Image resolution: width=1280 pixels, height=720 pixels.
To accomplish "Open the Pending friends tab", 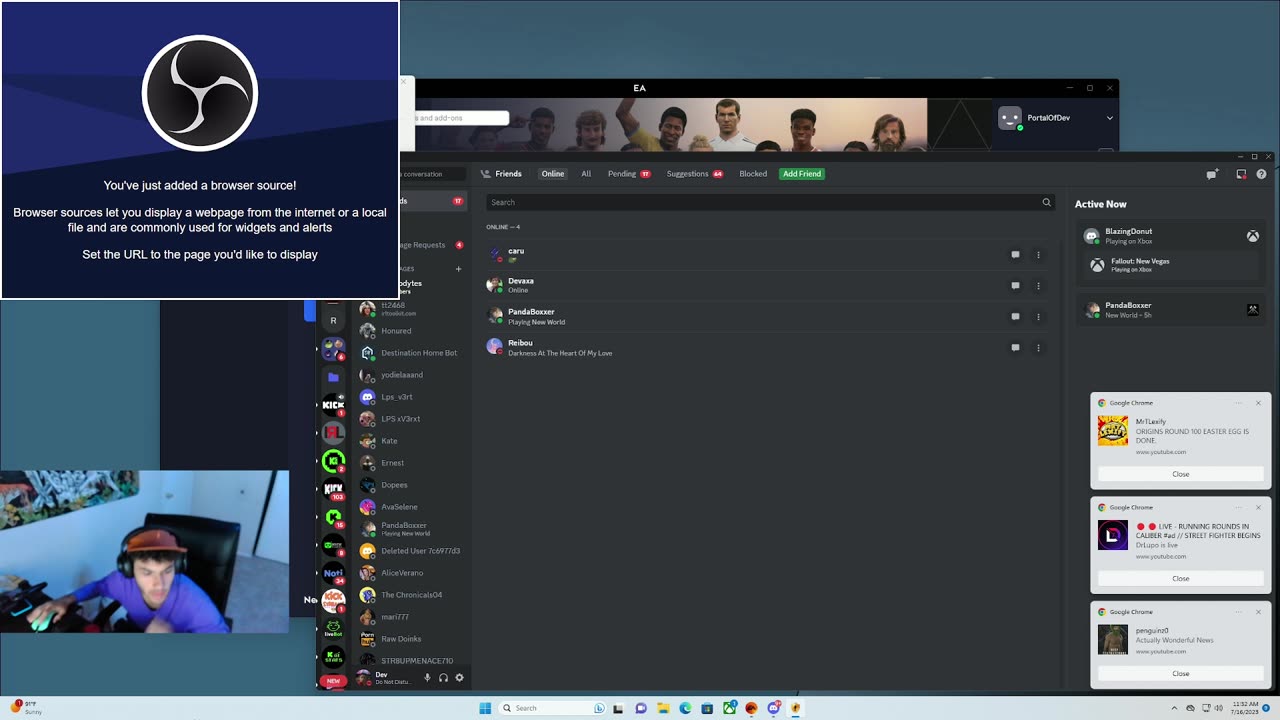I will [x=629, y=174].
